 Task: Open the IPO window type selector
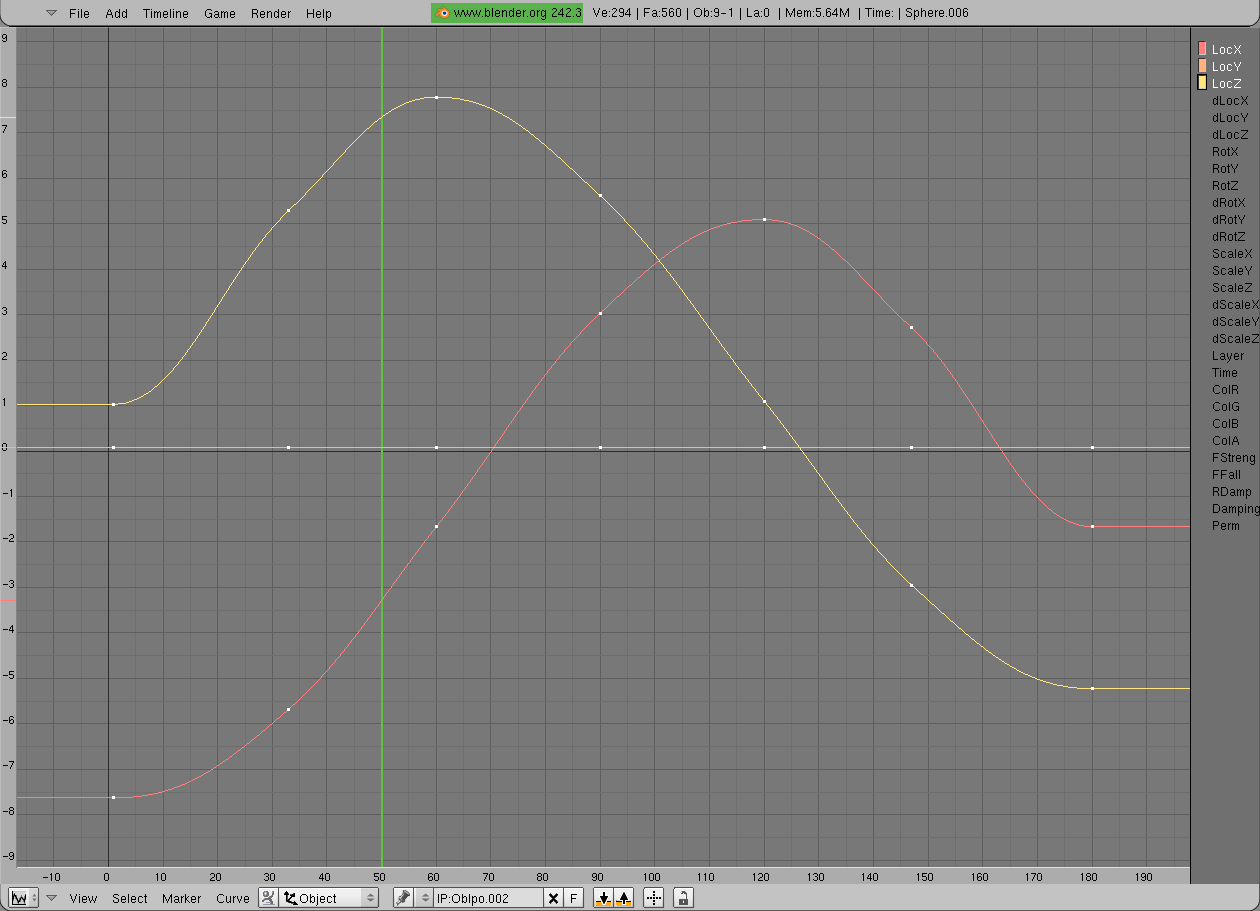23,898
